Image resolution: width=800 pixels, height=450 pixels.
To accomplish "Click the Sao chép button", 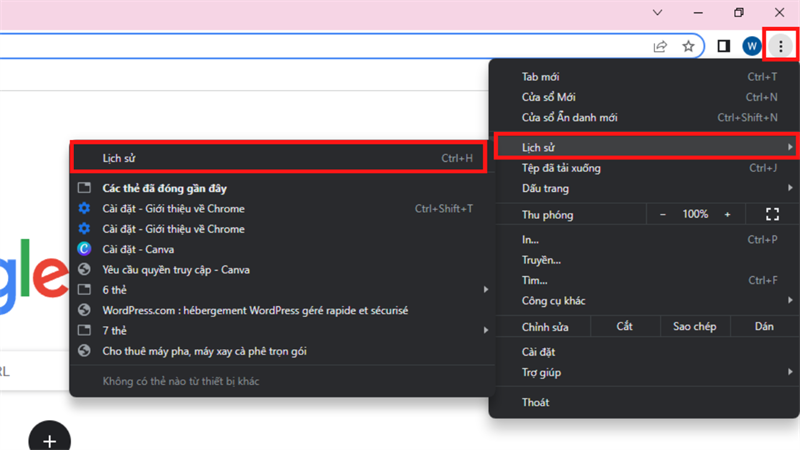I will tap(694, 327).
